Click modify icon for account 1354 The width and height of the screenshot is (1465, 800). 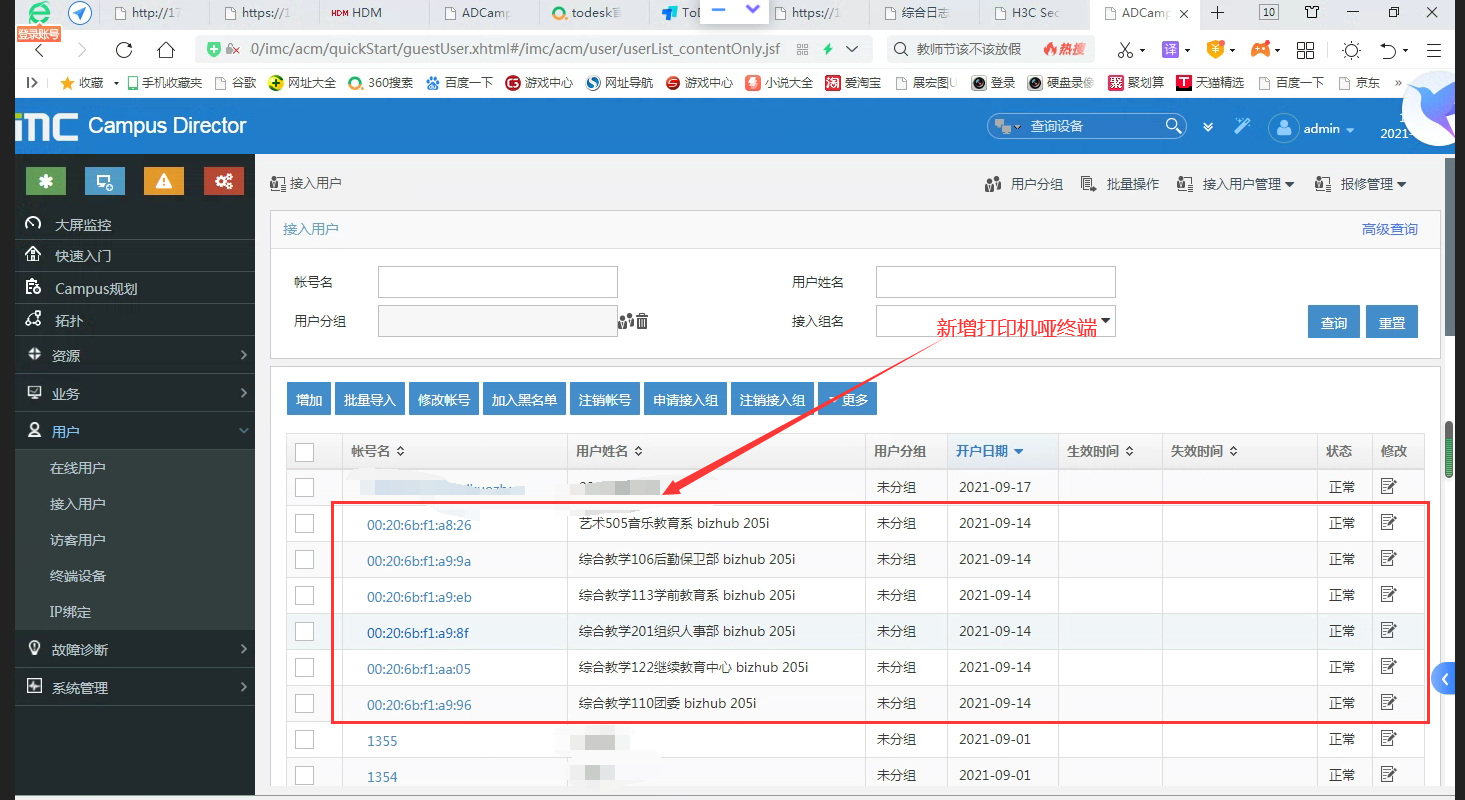(x=1388, y=774)
